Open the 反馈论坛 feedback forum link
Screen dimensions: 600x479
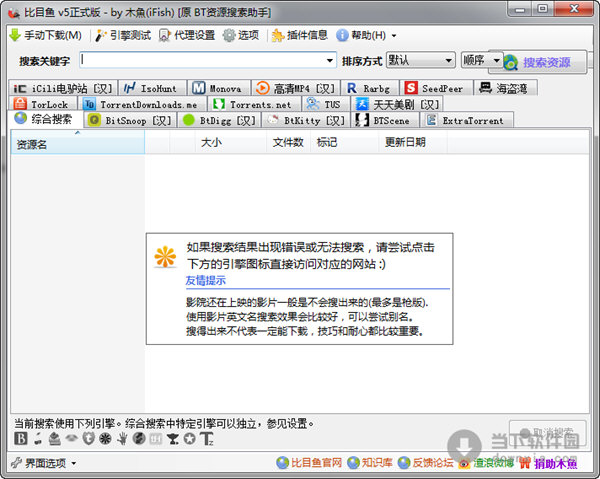(425, 463)
